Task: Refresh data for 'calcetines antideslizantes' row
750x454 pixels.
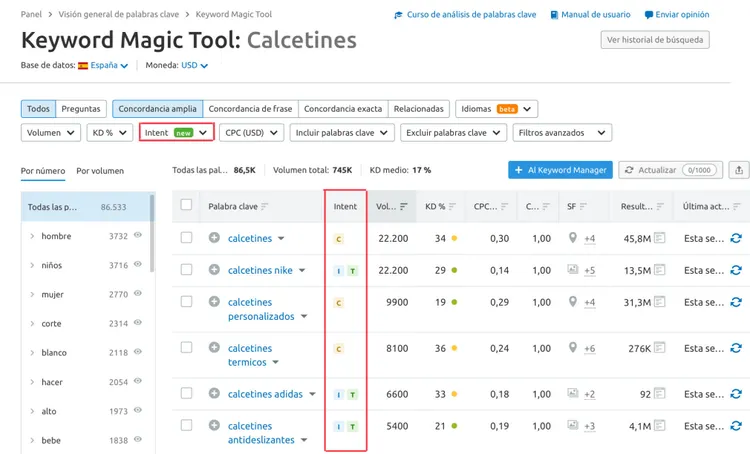Action: [736, 426]
